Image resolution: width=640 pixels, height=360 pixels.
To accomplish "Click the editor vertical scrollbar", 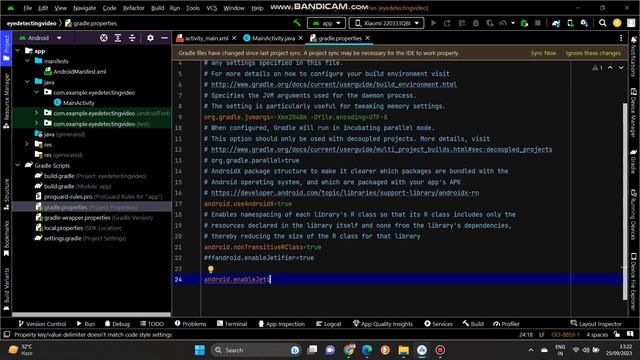I will click(x=625, y=202).
